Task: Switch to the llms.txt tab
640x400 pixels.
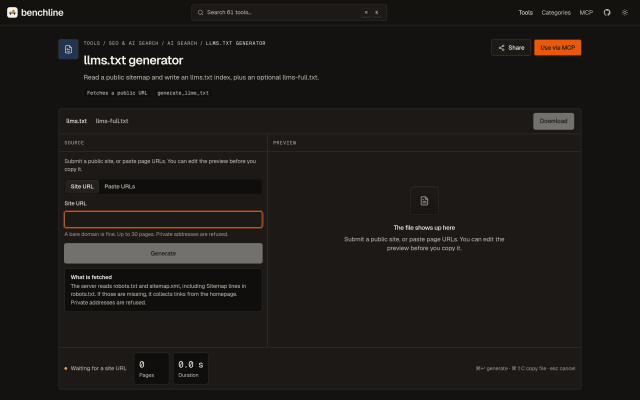Action: point(76,121)
